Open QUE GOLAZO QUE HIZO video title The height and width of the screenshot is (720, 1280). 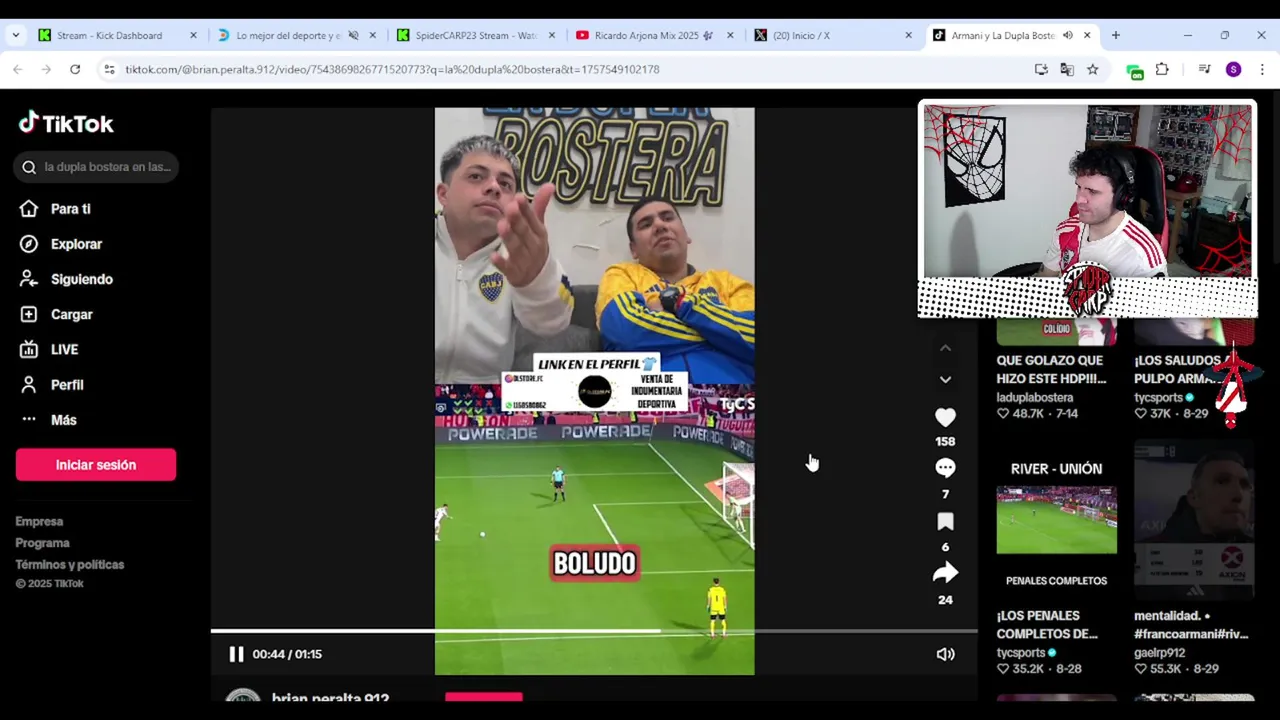point(1051,369)
